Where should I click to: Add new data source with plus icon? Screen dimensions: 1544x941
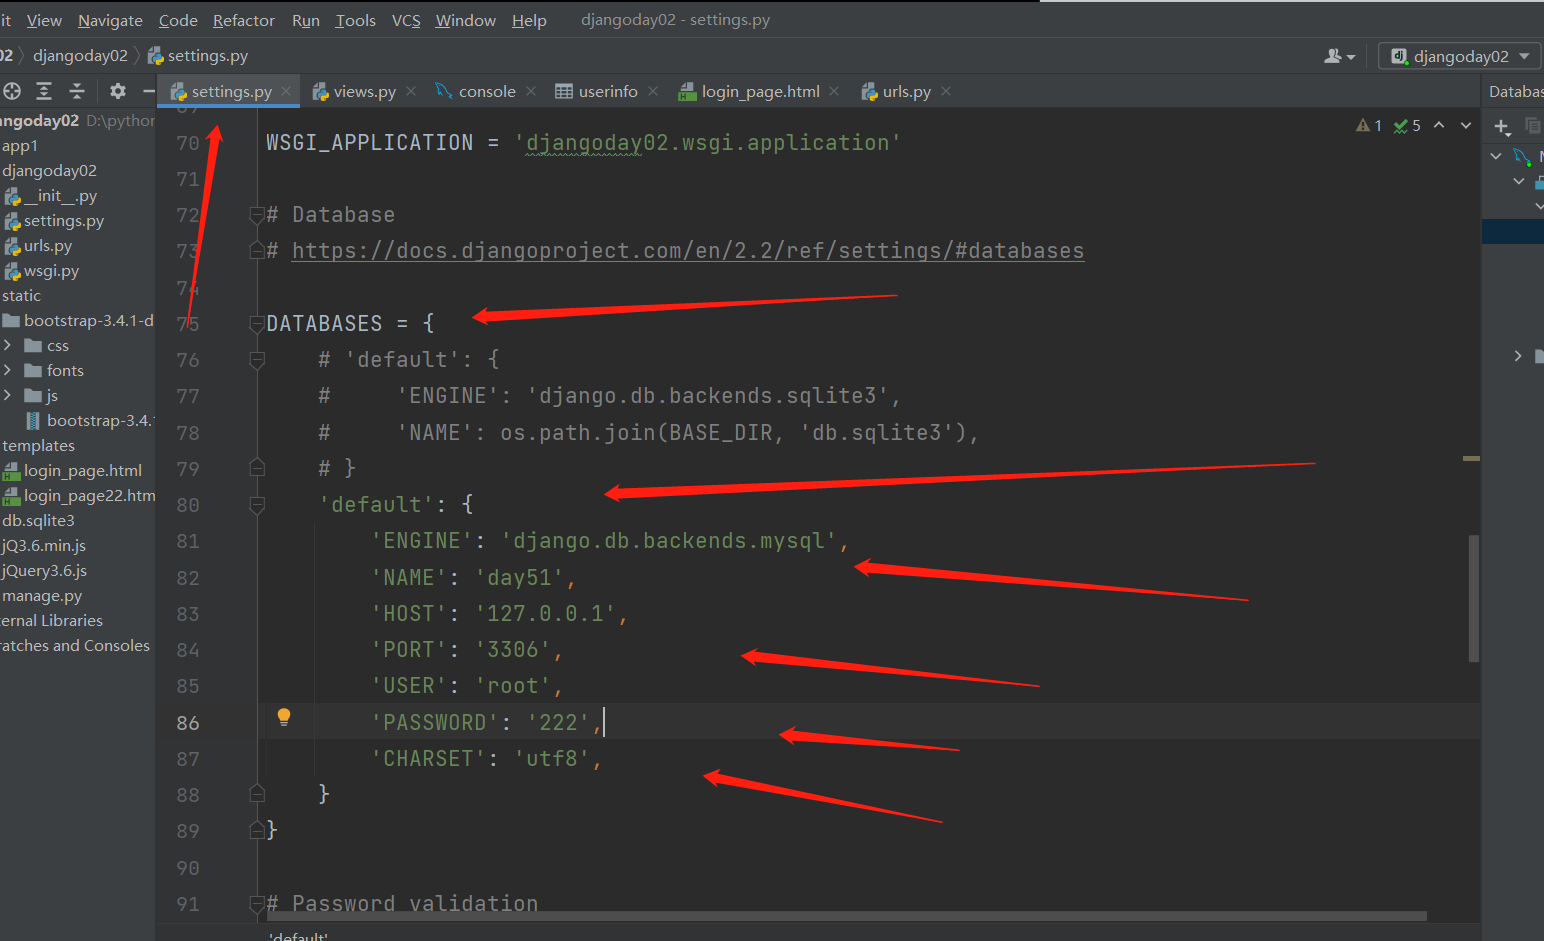click(1502, 126)
